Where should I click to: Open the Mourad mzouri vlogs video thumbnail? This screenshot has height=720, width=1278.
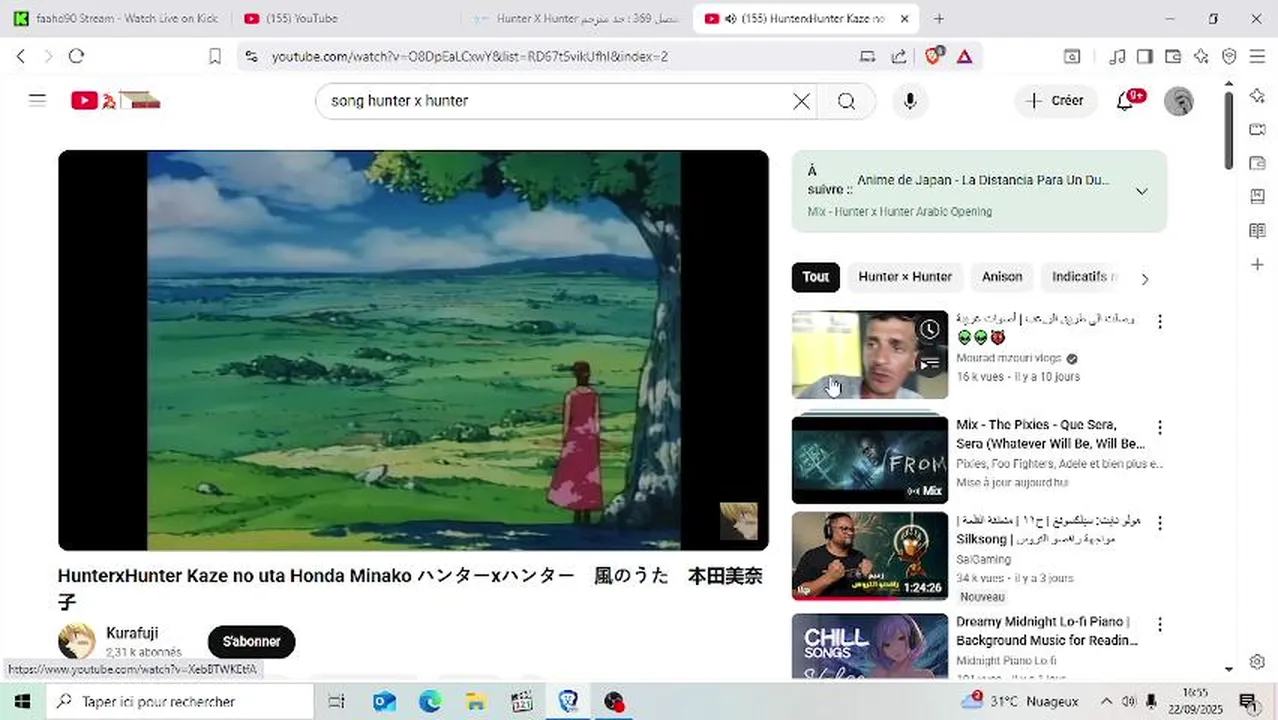tap(870, 354)
